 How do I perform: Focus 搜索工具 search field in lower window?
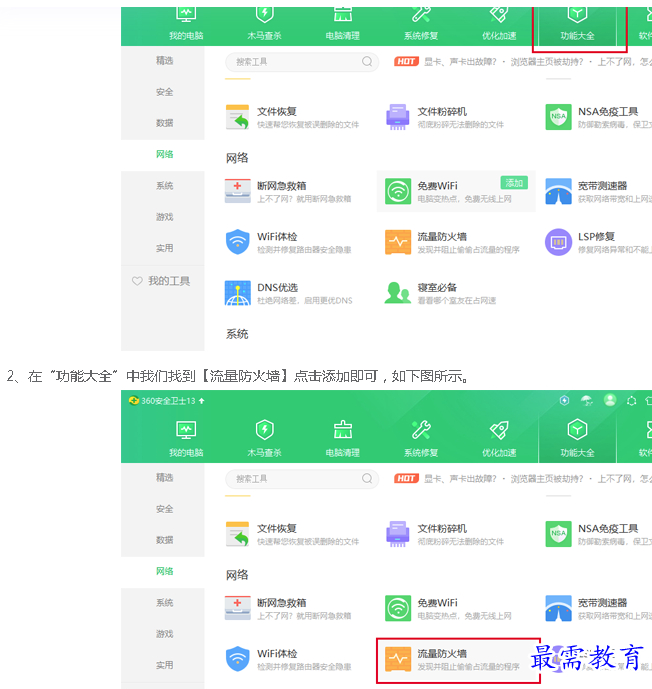click(x=302, y=479)
